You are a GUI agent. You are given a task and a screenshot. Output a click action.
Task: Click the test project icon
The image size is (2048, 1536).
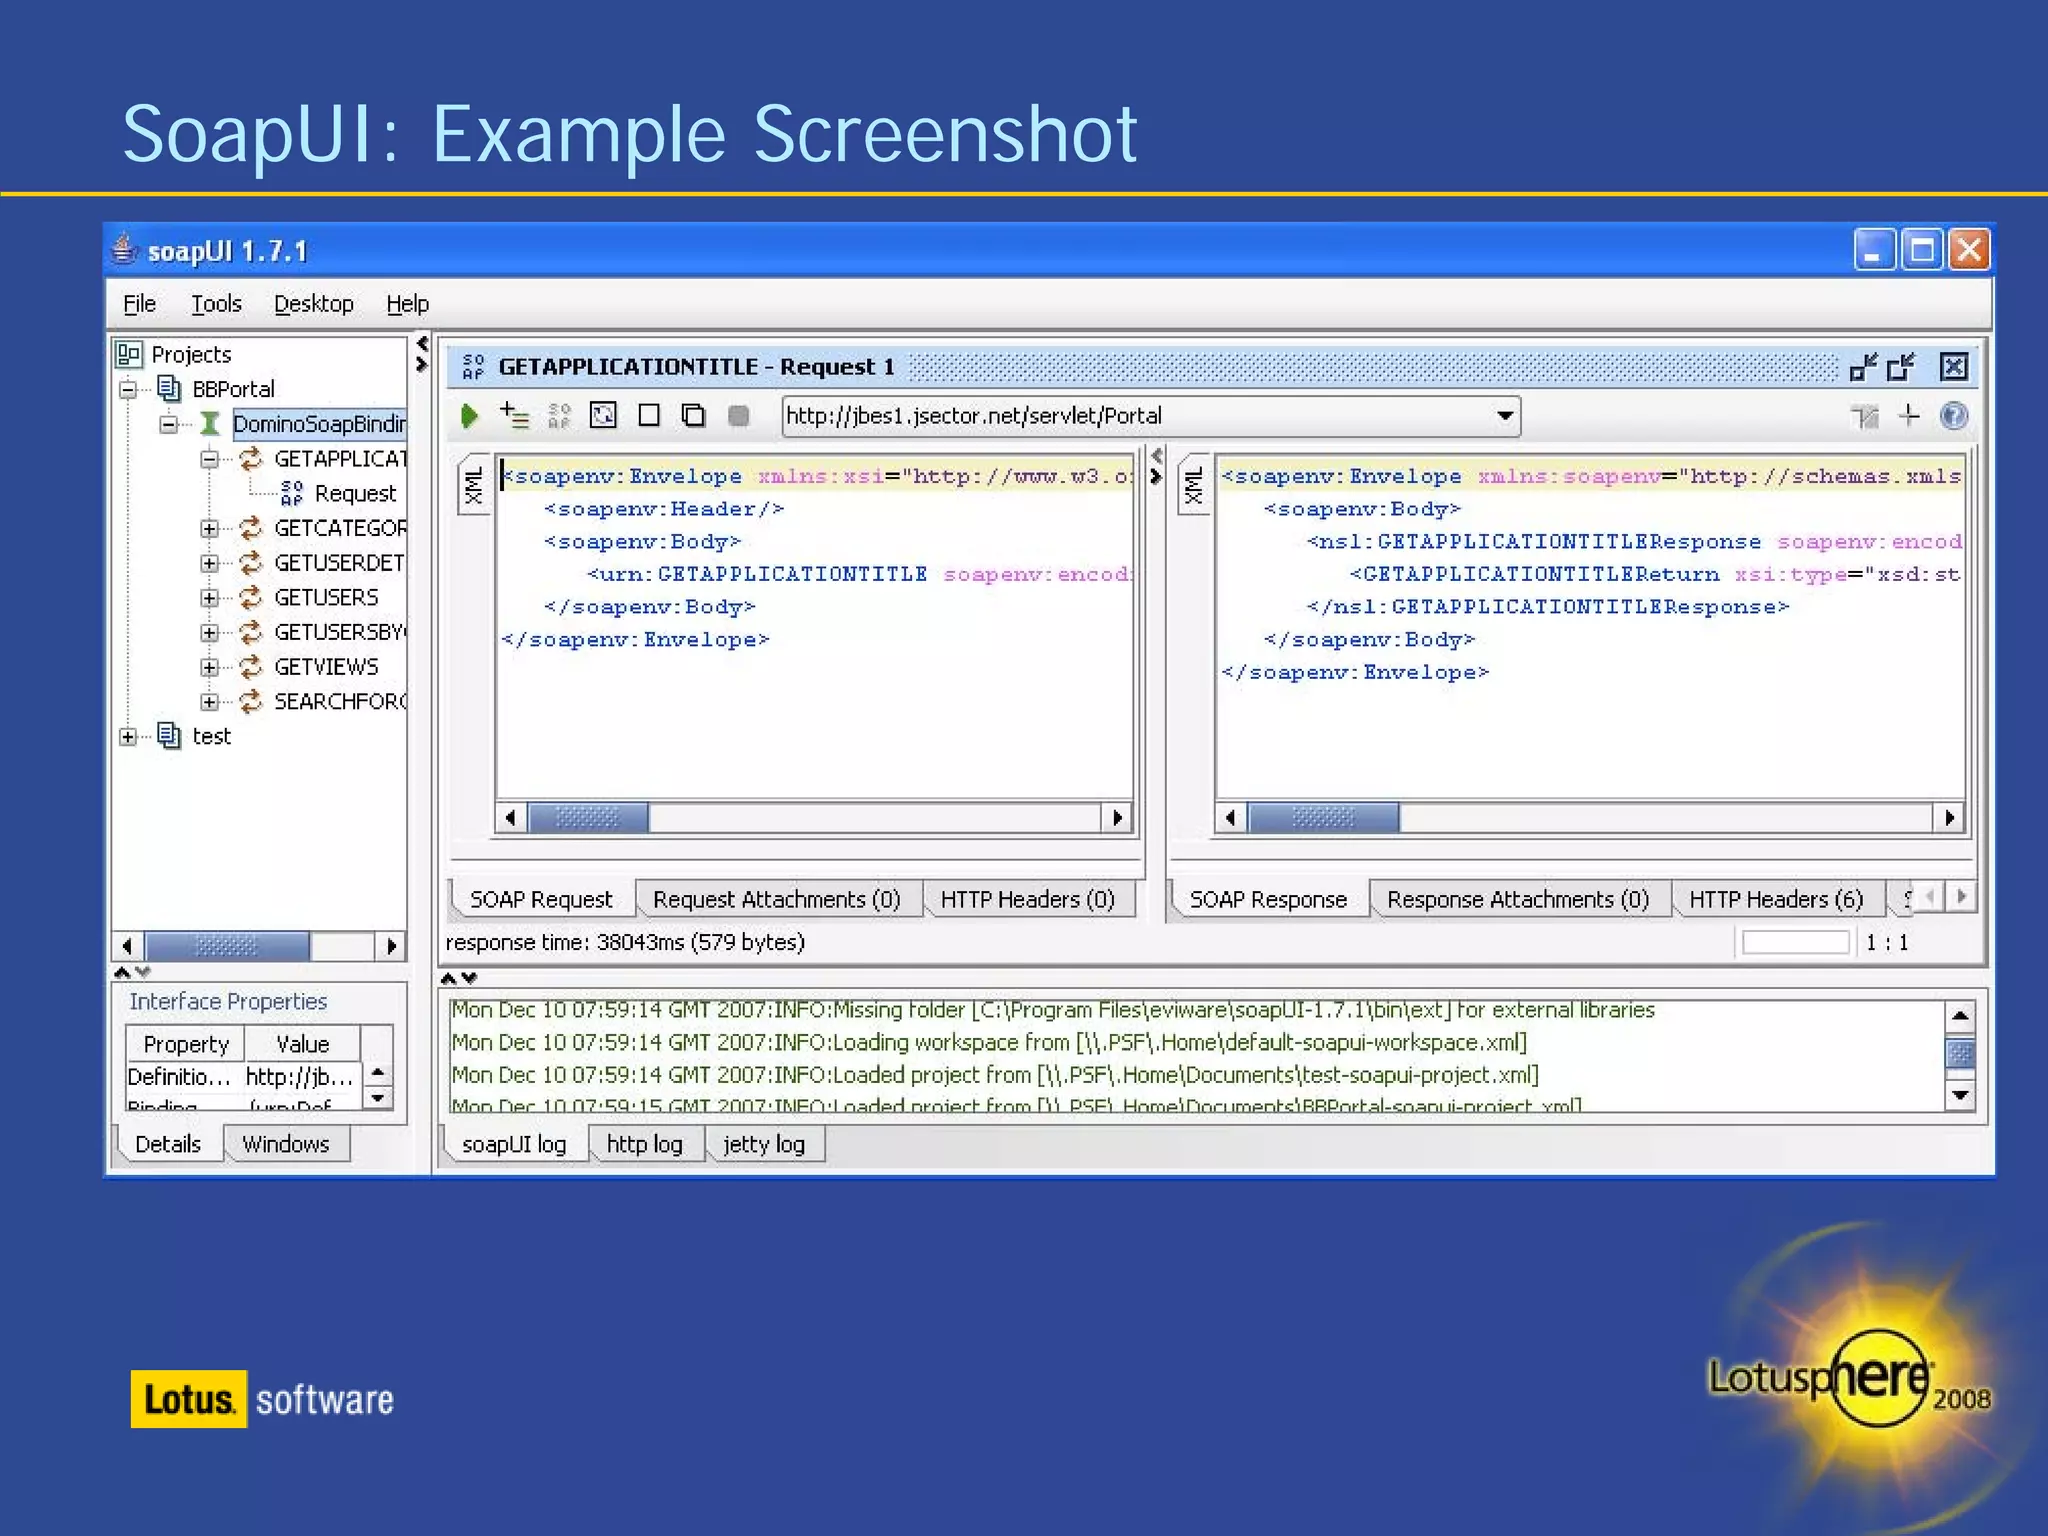[x=169, y=736]
